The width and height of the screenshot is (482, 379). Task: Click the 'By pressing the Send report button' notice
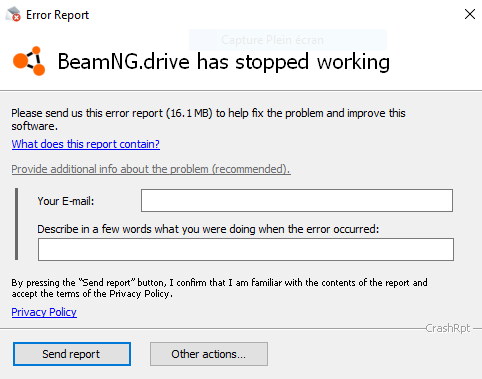219,288
